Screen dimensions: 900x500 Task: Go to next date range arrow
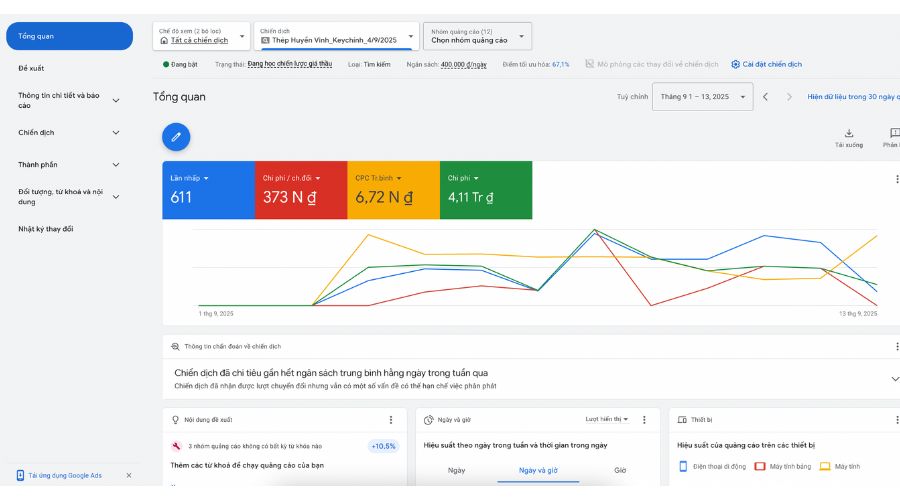coord(789,97)
